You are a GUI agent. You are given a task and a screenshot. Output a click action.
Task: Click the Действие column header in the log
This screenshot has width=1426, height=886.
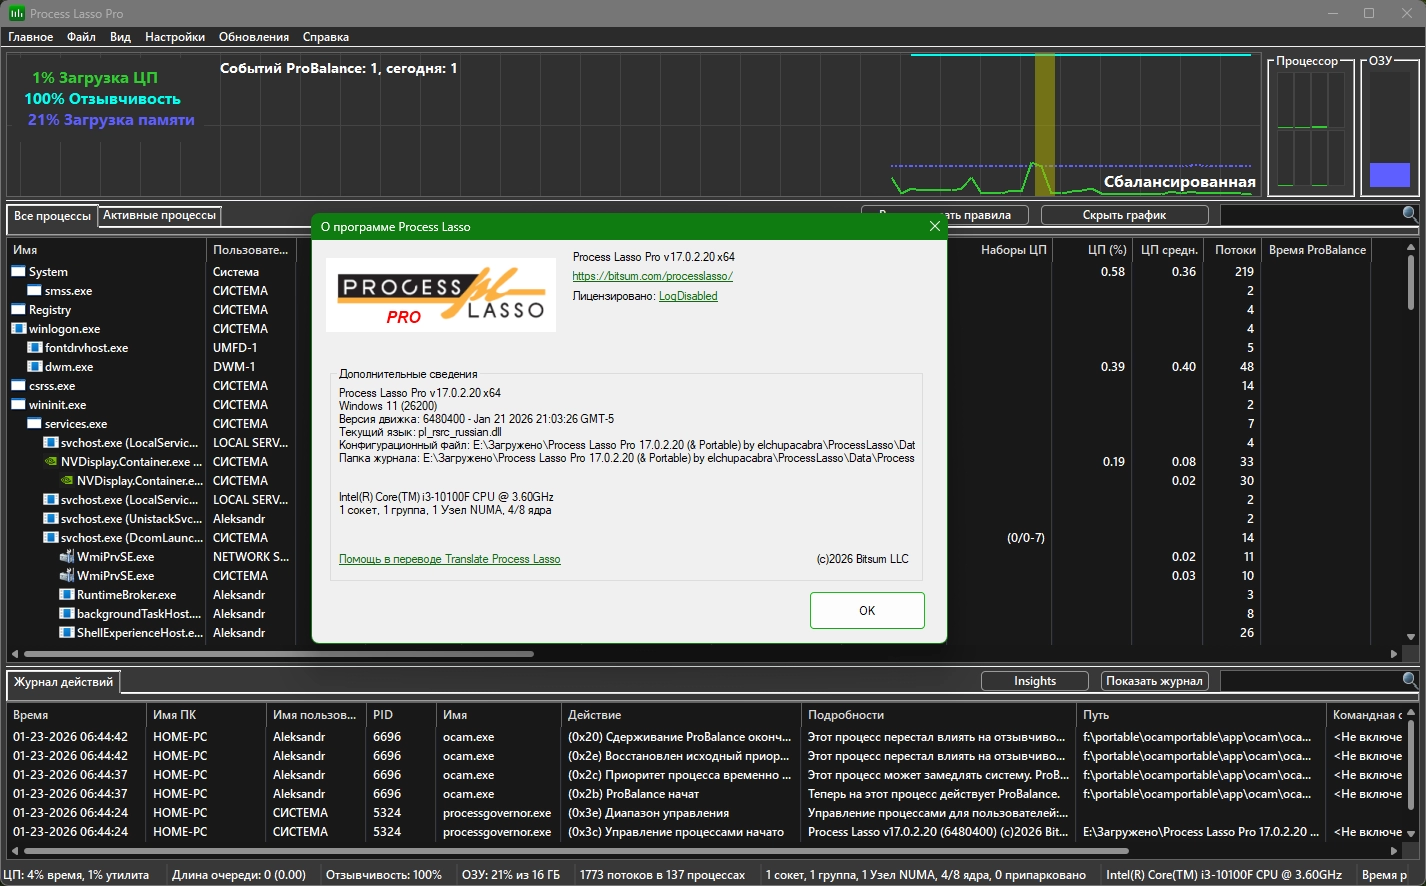pos(681,715)
